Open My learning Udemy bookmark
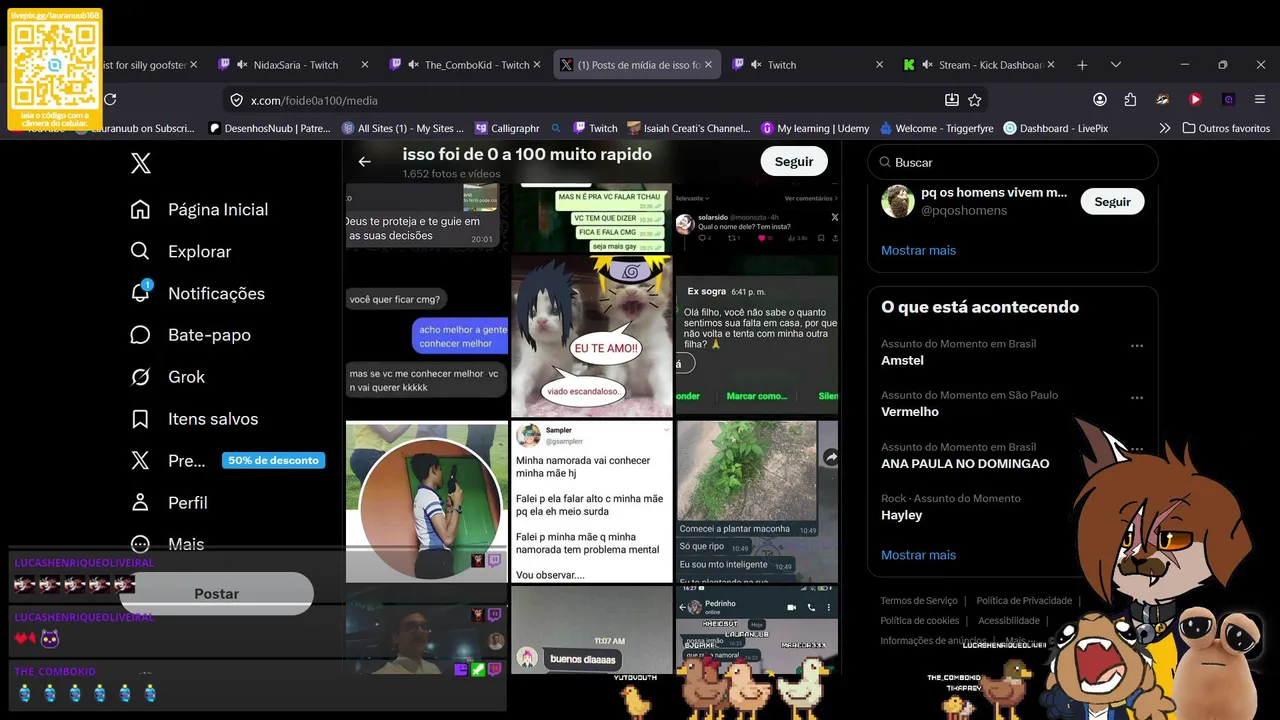Image resolution: width=1280 pixels, height=720 pixels. pyautogui.click(x=815, y=128)
